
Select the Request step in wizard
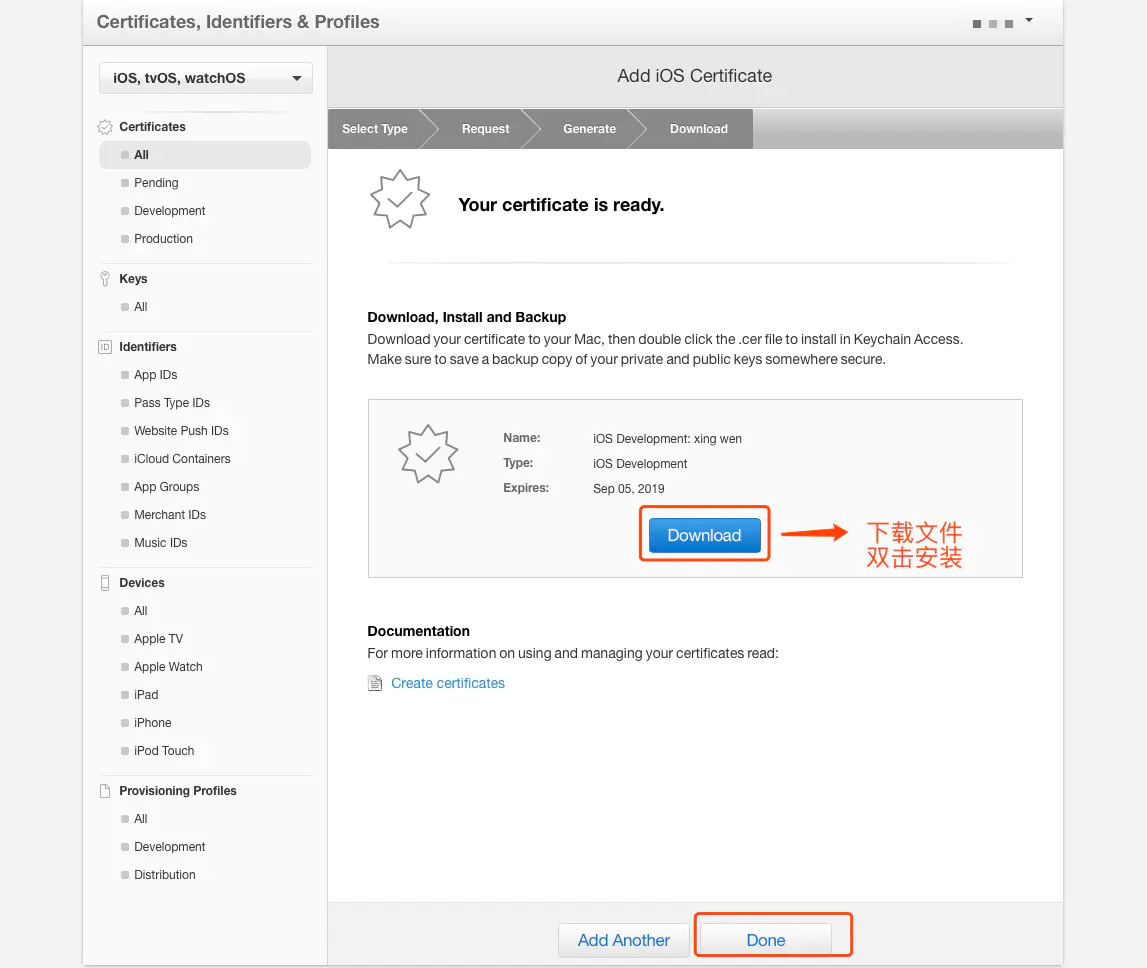(485, 129)
